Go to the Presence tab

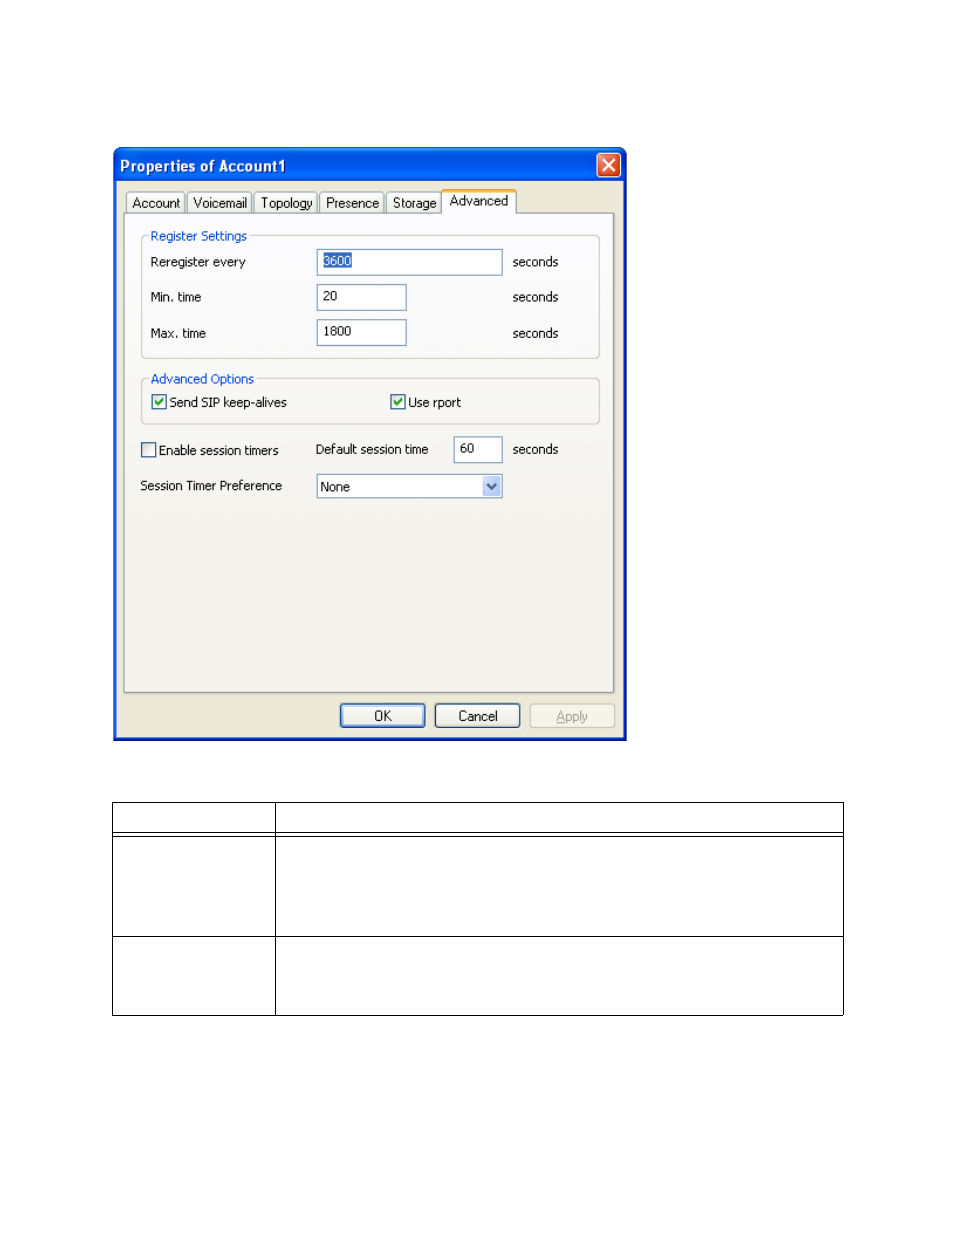352,203
